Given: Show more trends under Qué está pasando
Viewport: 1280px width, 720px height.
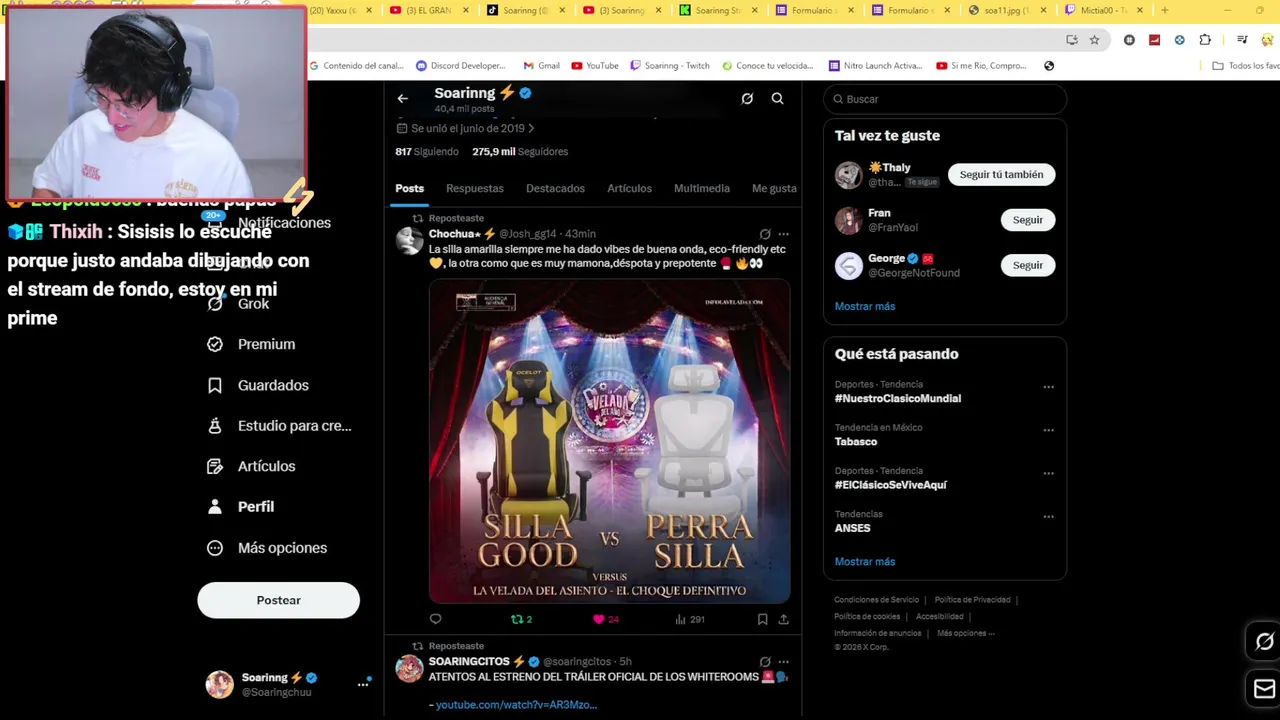Looking at the screenshot, I should pyautogui.click(x=865, y=562).
